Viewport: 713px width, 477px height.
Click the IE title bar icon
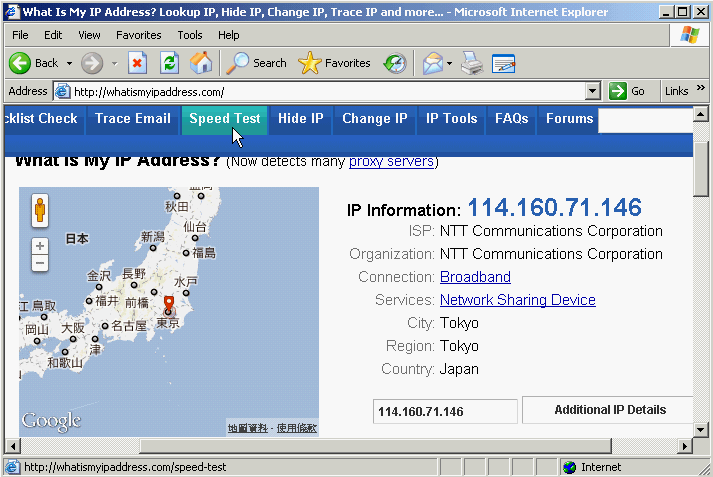(12, 12)
